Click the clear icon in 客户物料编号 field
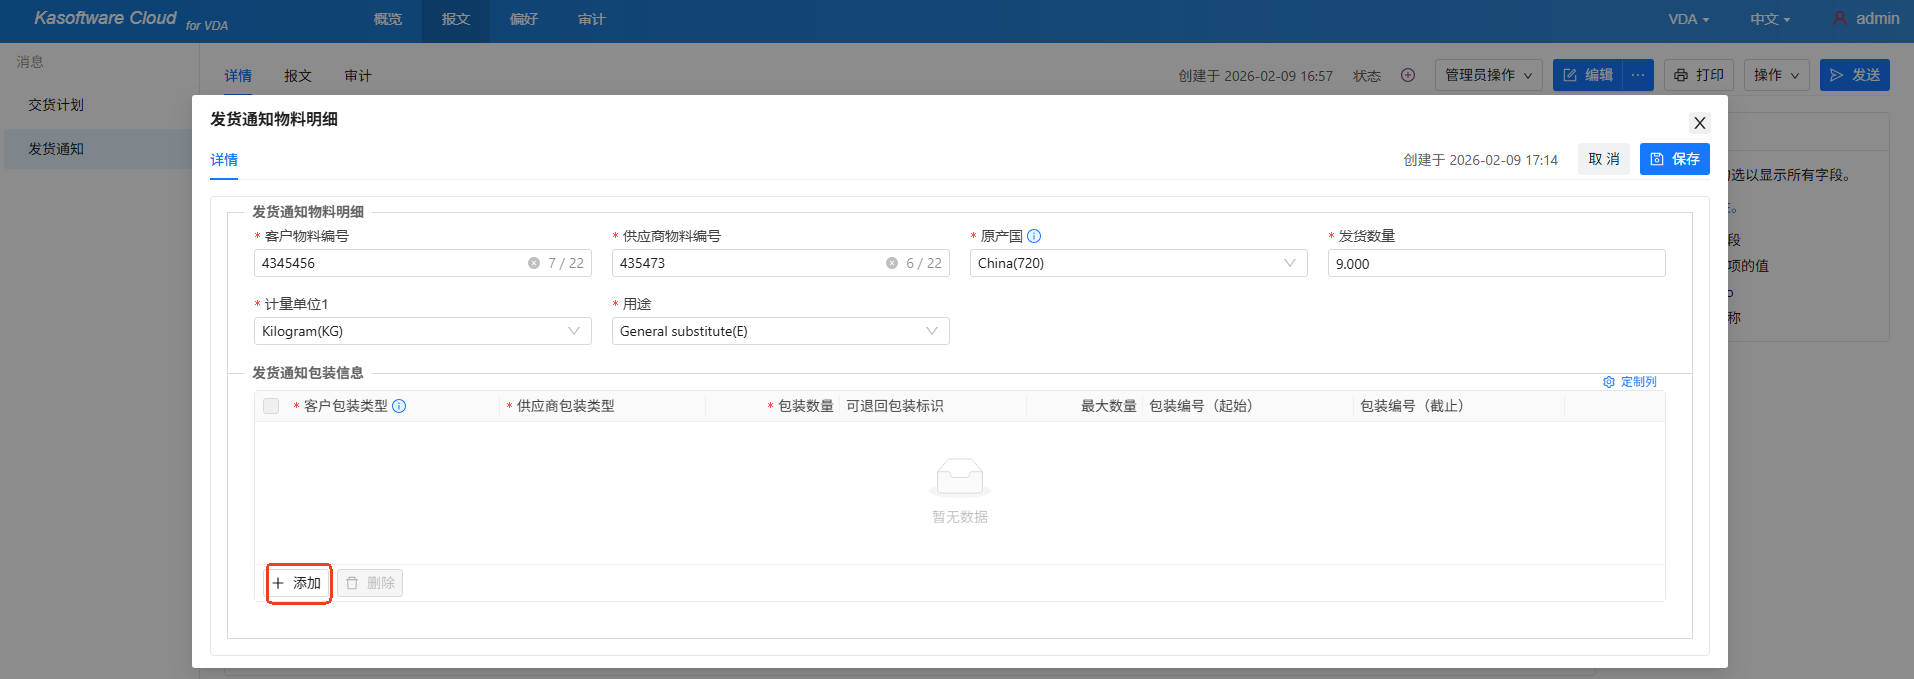Image resolution: width=1914 pixels, height=679 pixels. (534, 263)
